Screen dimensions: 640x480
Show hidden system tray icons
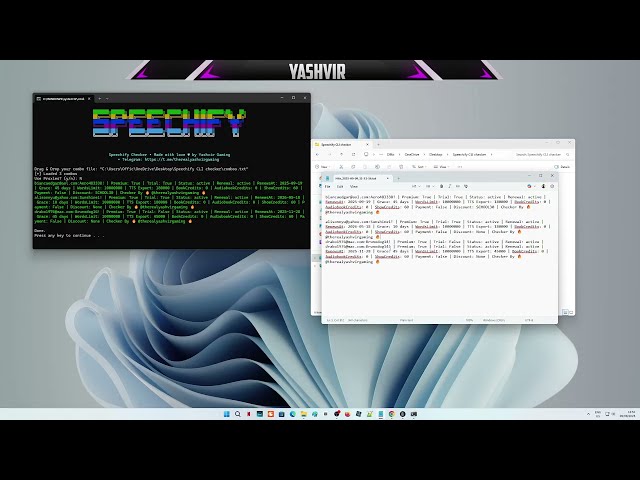[588, 414]
